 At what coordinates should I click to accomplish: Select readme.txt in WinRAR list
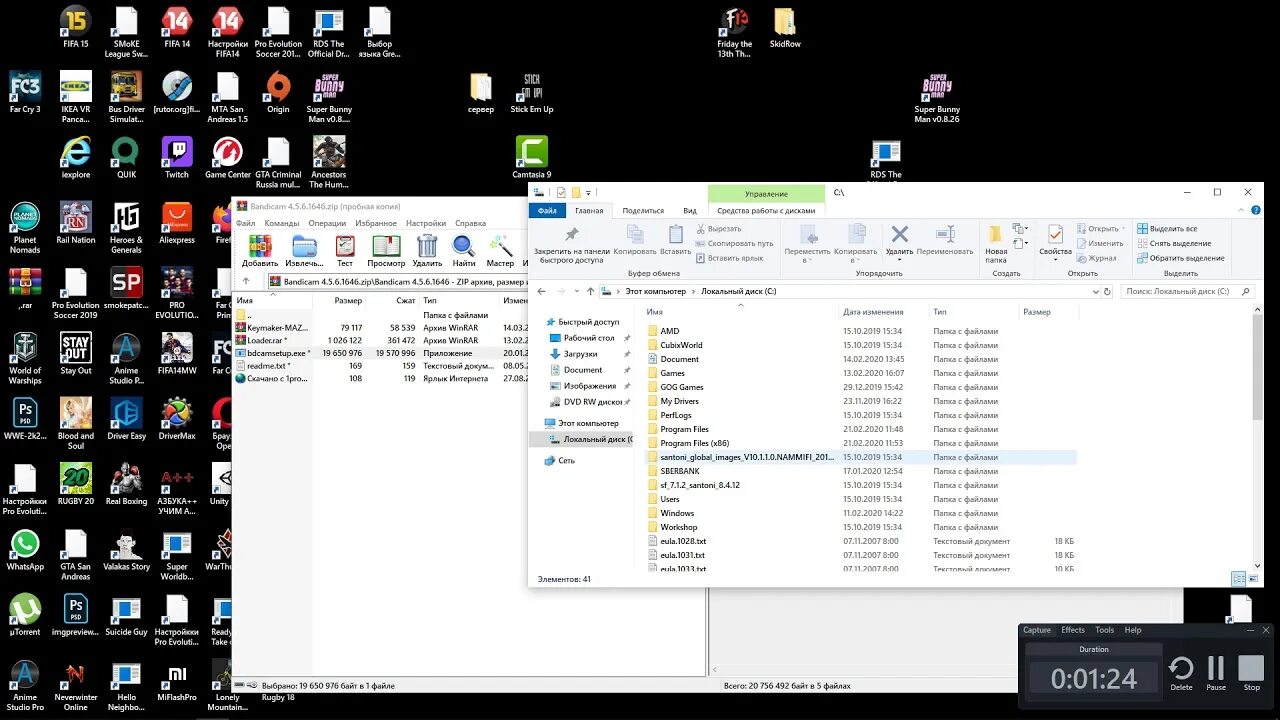[268, 366]
